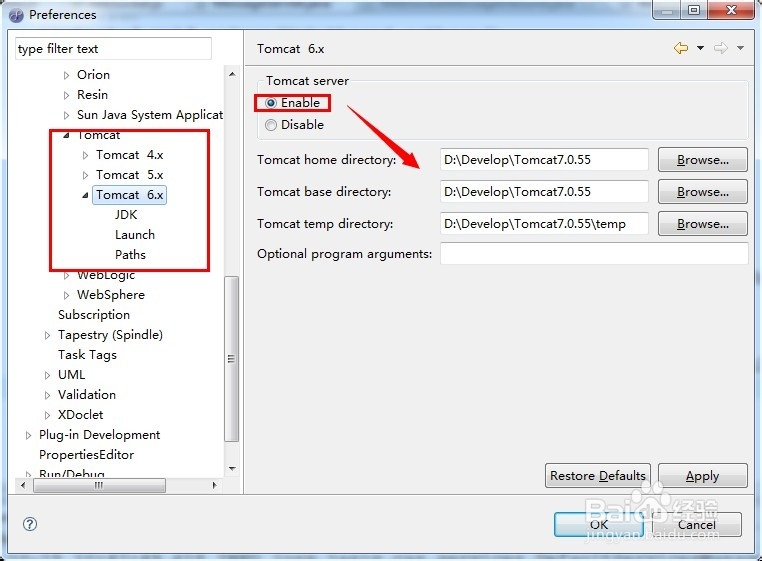Expand the Tomcat 5.x node

pyautogui.click(x=86, y=175)
